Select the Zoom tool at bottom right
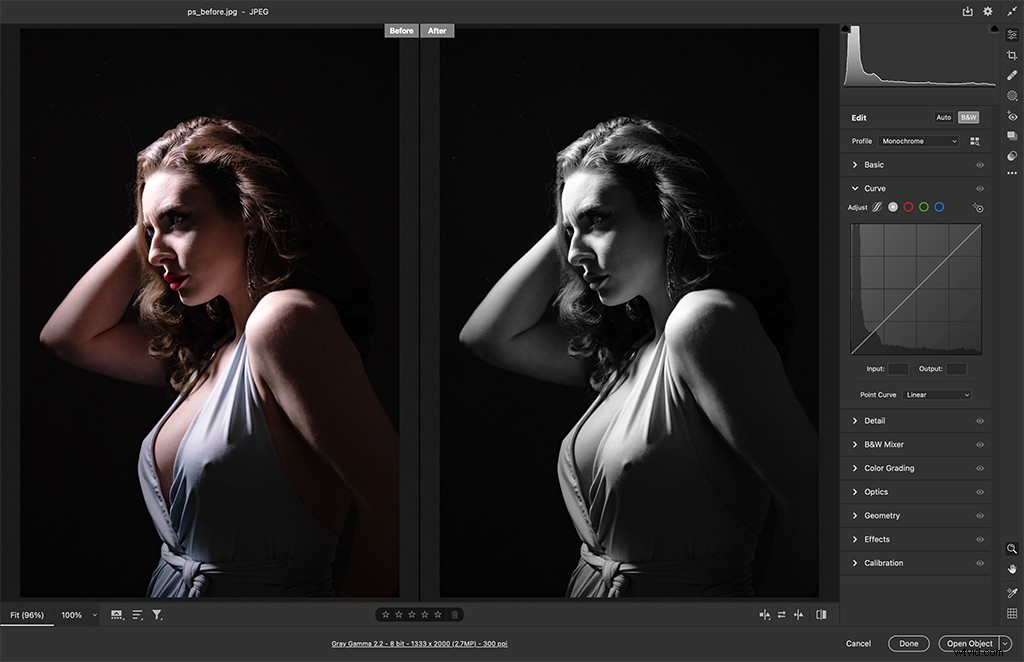Screen dimensions: 1024x662 [x=1012, y=547]
